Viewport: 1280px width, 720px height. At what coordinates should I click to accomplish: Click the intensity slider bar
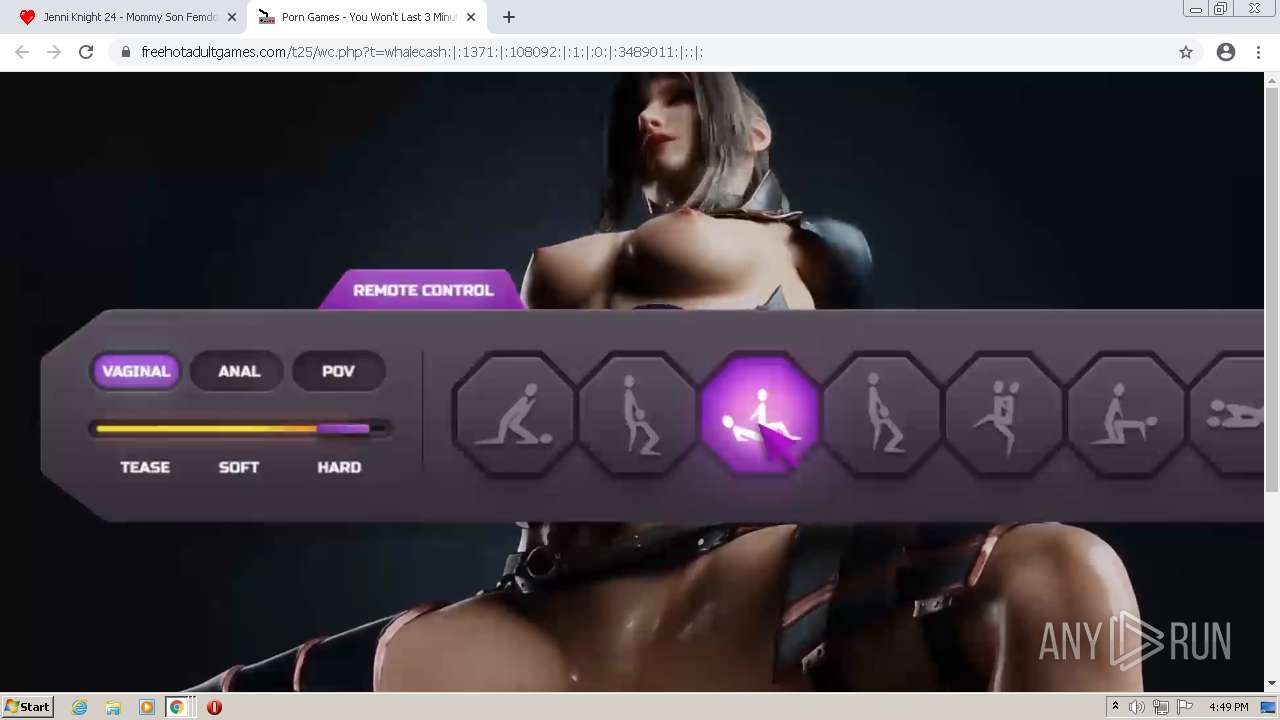[x=240, y=429]
